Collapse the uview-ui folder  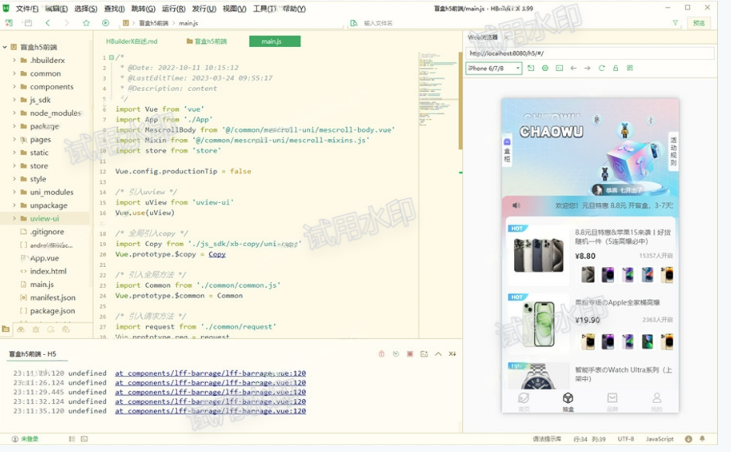click(14, 218)
